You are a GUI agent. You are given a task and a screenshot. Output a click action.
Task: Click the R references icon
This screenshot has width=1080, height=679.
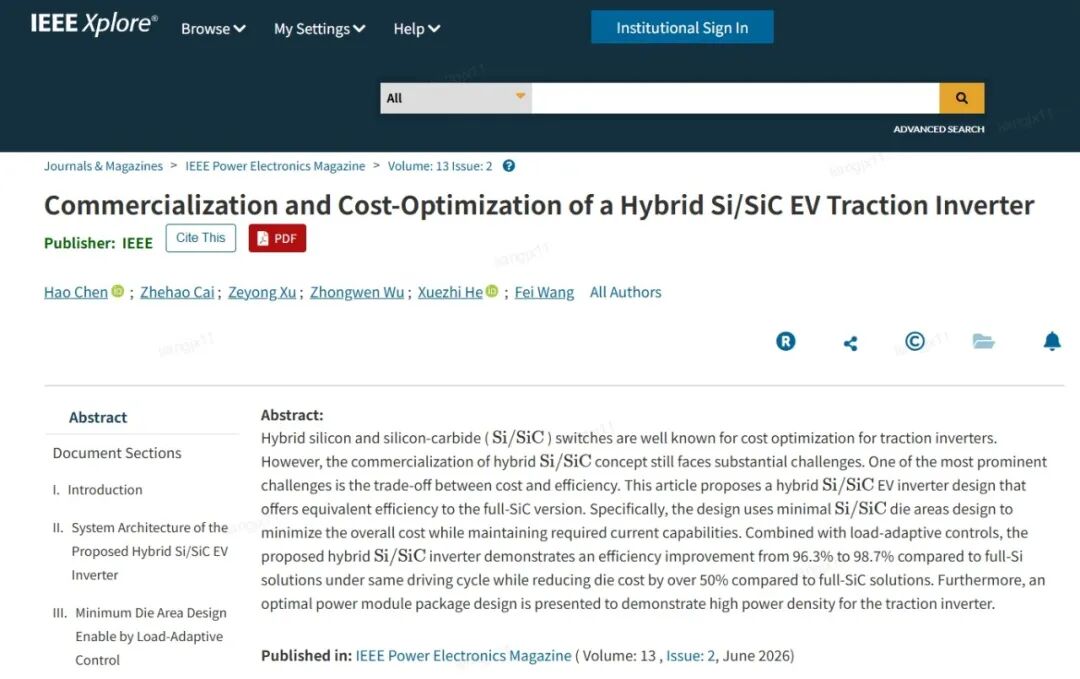tap(785, 341)
